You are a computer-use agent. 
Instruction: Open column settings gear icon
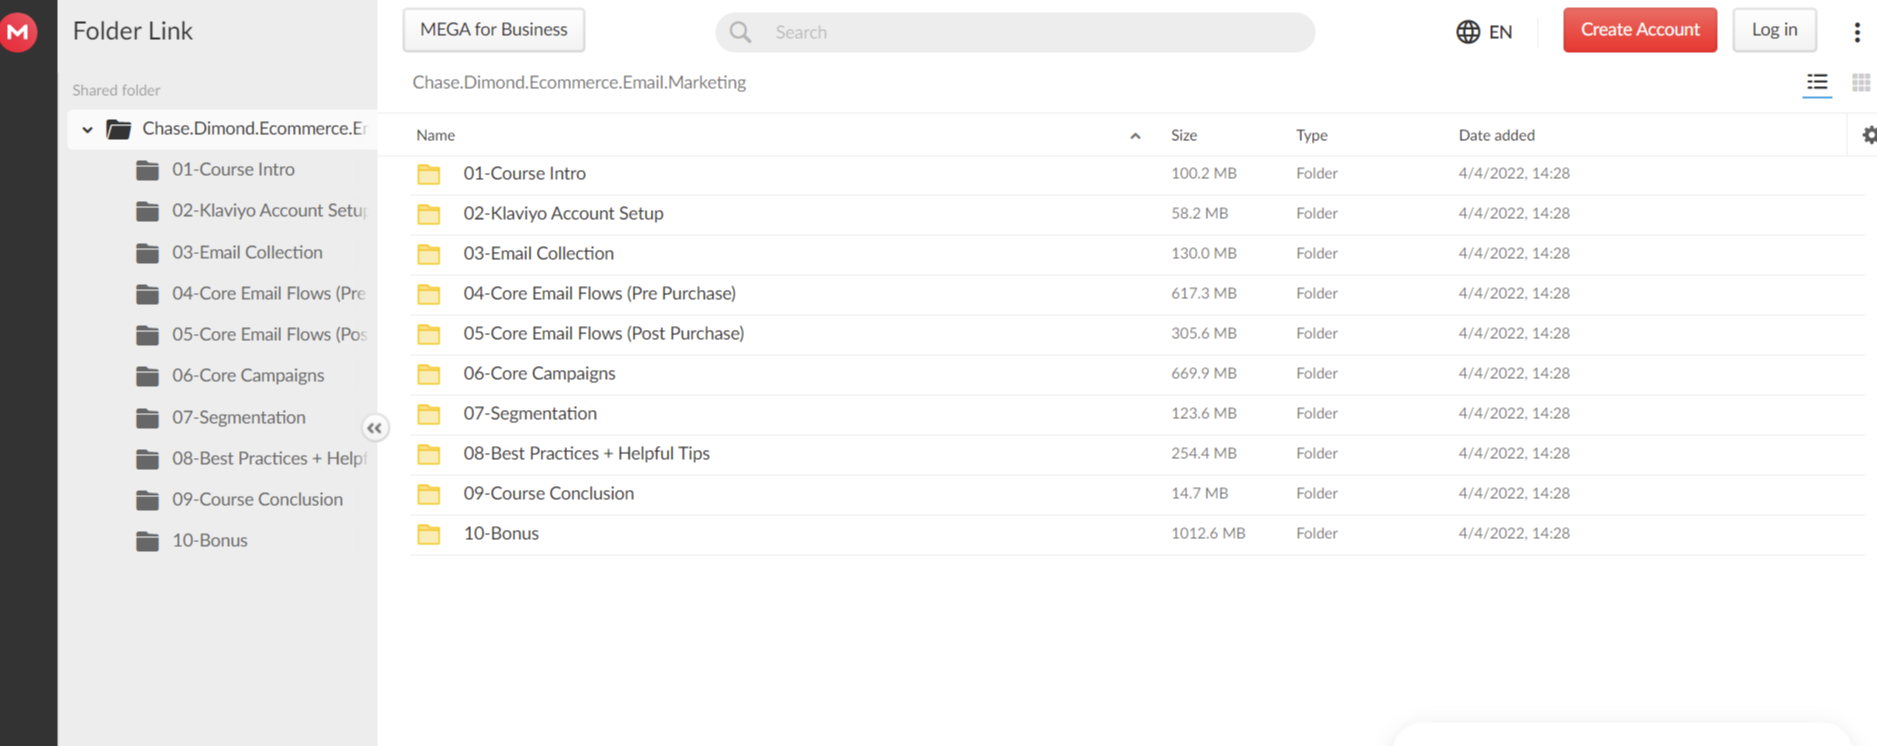(x=1869, y=135)
